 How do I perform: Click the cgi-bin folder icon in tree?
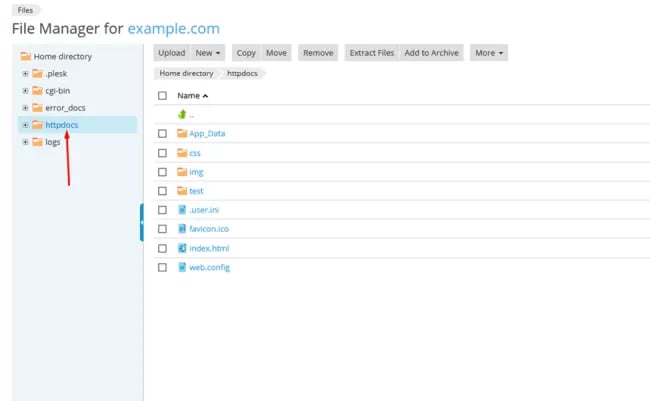(37, 91)
